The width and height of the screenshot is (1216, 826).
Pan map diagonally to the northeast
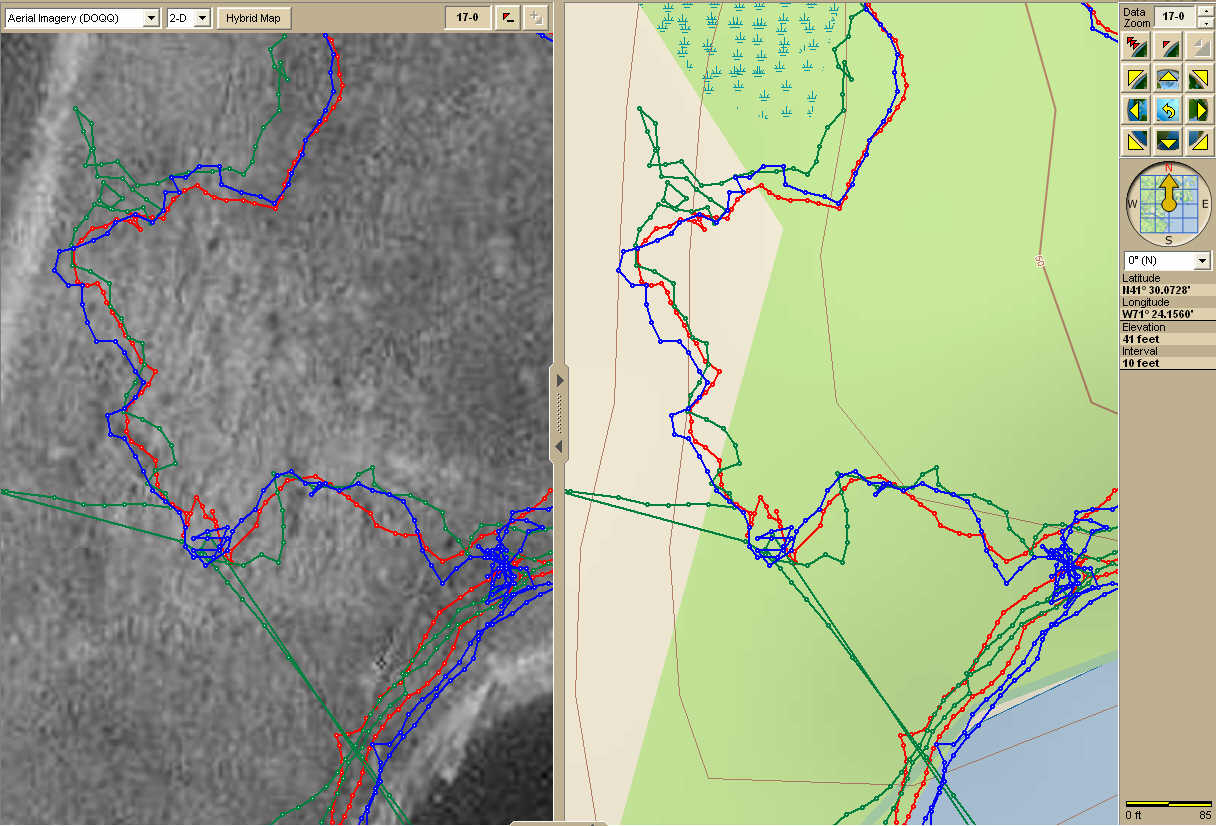pos(1198,78)
